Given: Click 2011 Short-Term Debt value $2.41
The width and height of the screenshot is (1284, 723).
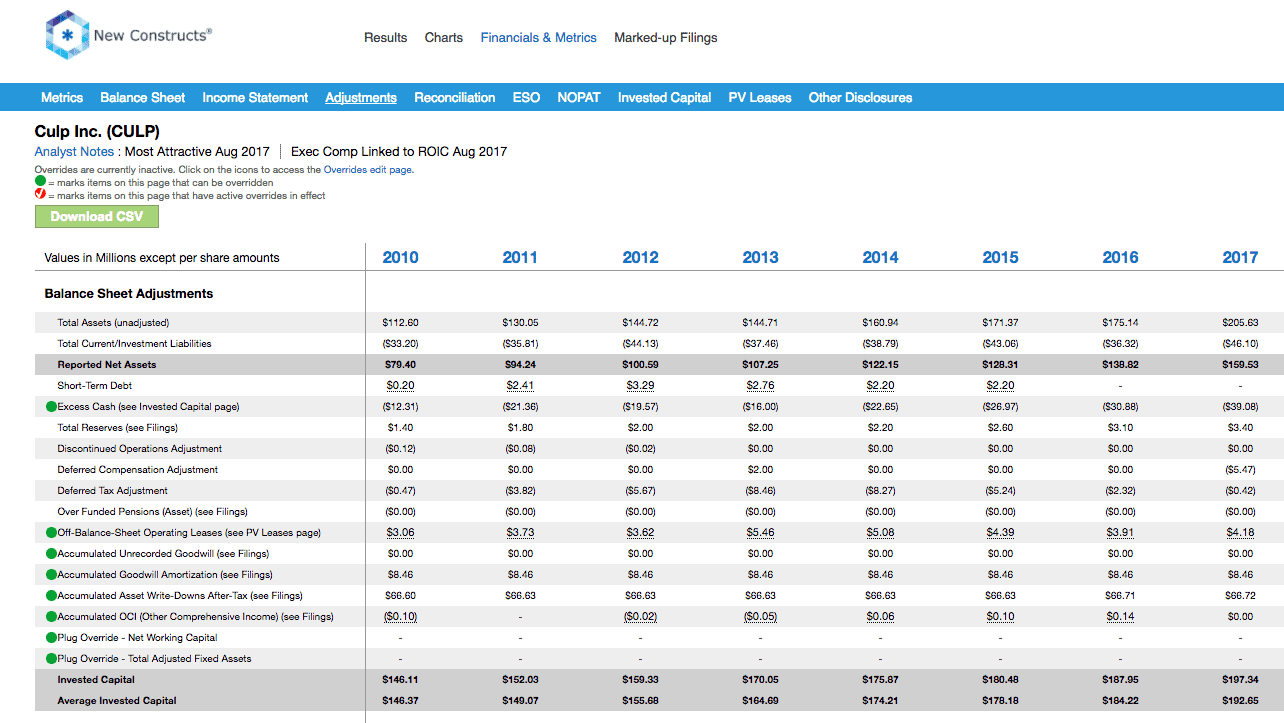Looking at the screenshot, I should tap(520, 386).
